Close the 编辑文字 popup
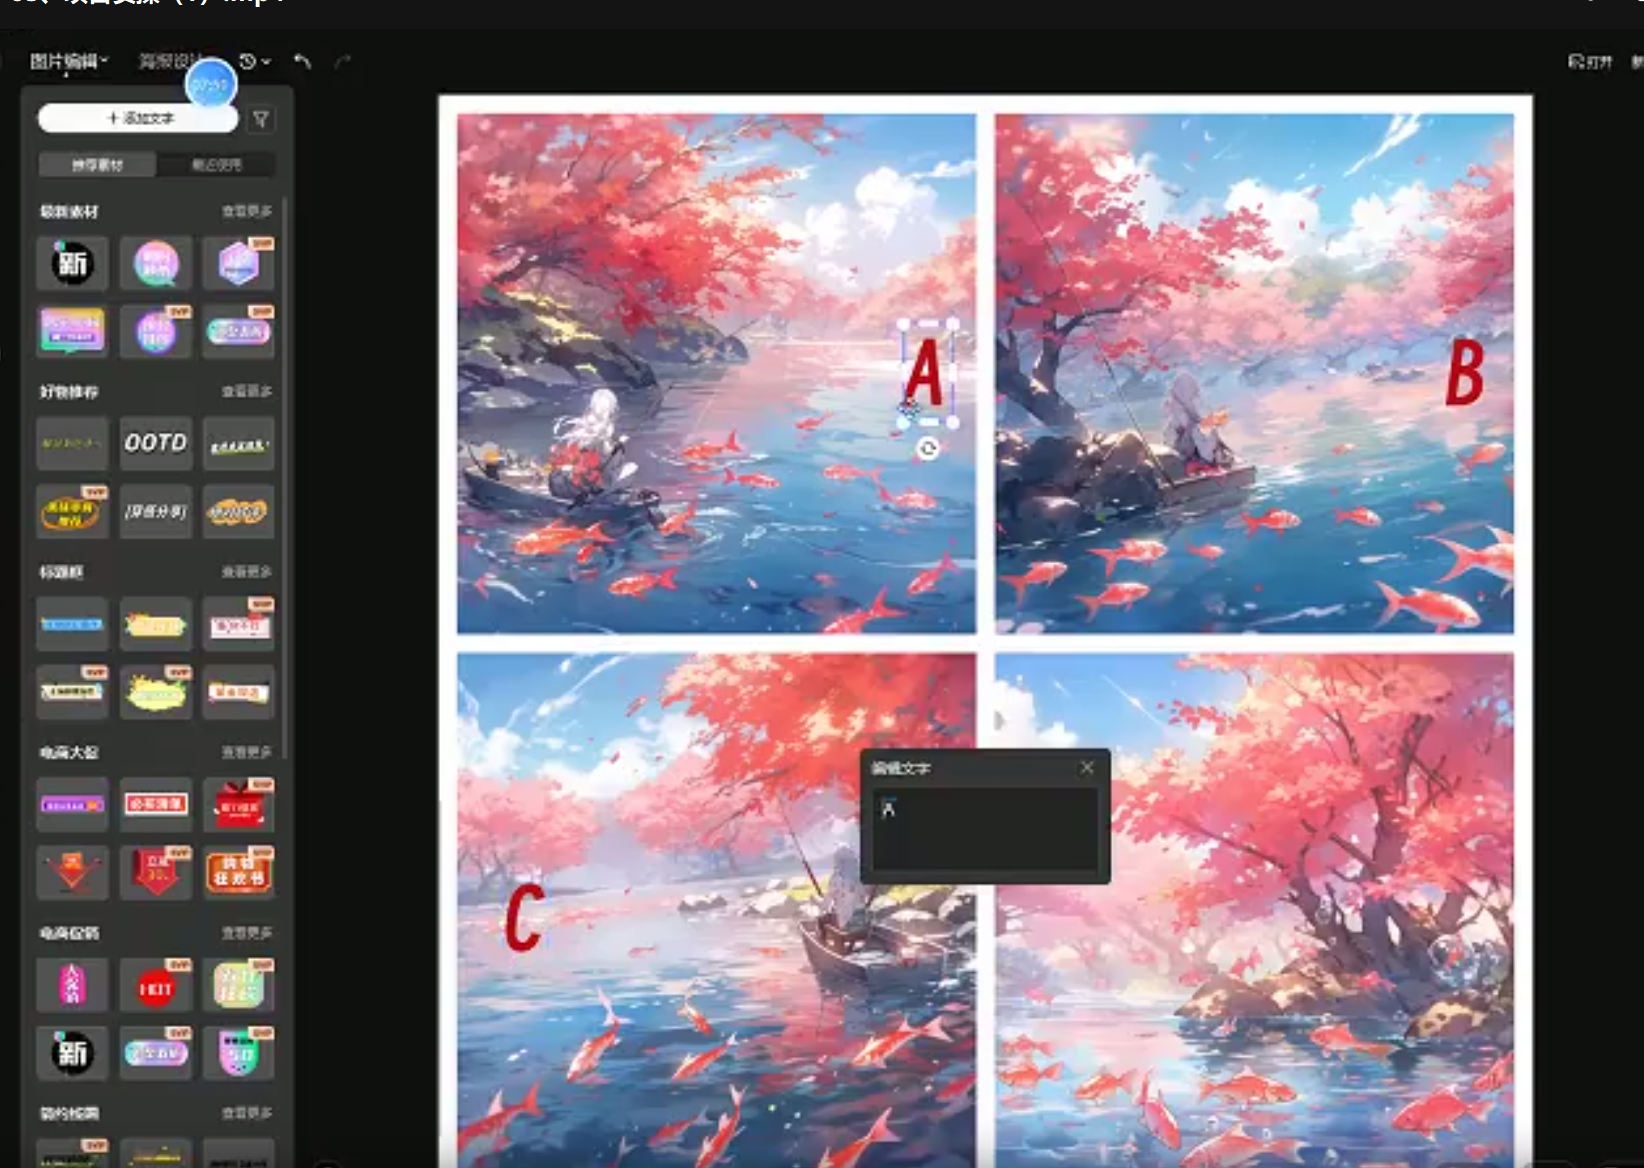Screen dimensions: 1644x1168 click(1087, 767)
